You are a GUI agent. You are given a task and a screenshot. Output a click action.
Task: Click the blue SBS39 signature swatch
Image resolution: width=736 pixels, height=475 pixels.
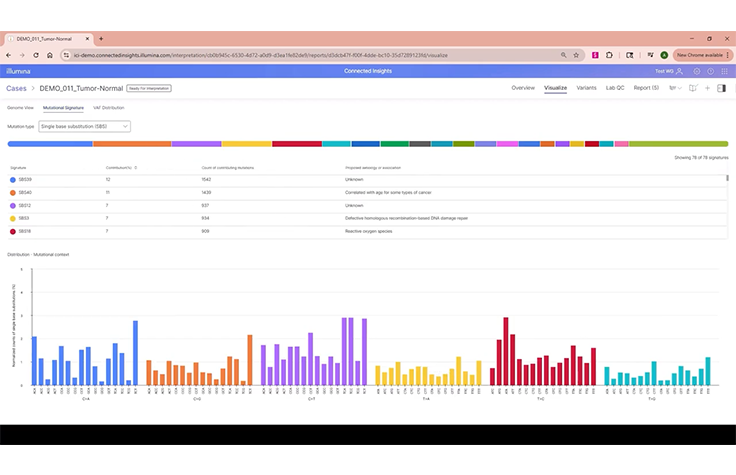(x=12, y=179)
